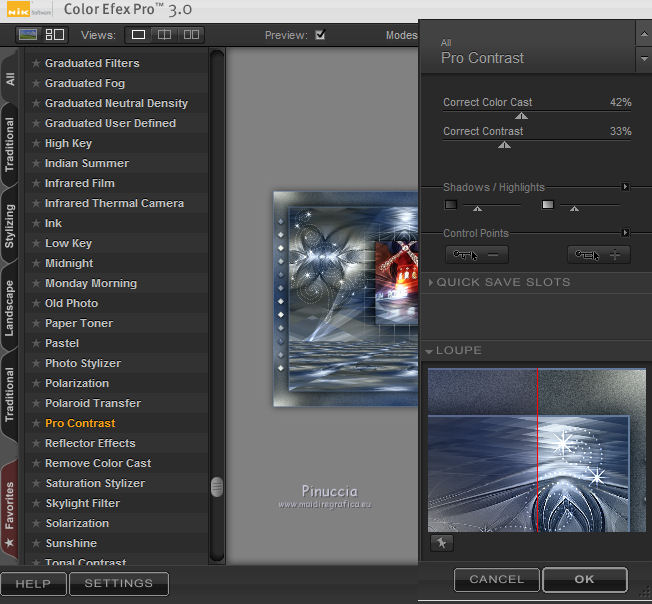Open the Stylizing category tab
This screenshot has height=604, width=652.
coord(9,226)
